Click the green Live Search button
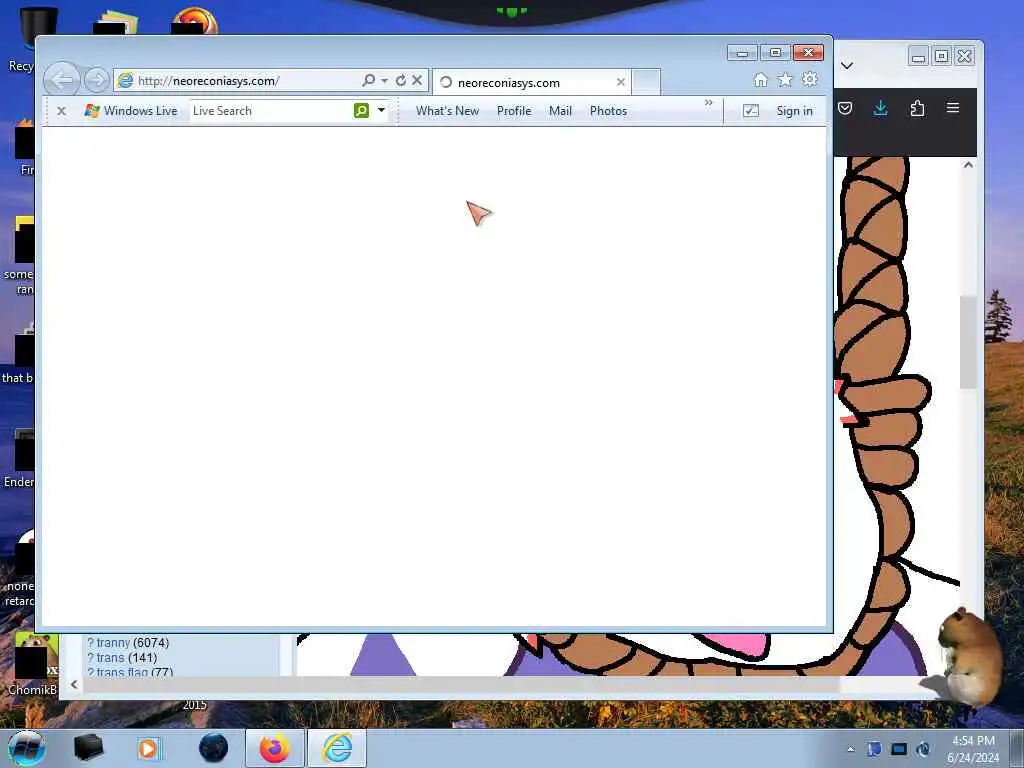Image resolution: width=1024 pixels, height=768 pixels. click(x=361, y=110)
